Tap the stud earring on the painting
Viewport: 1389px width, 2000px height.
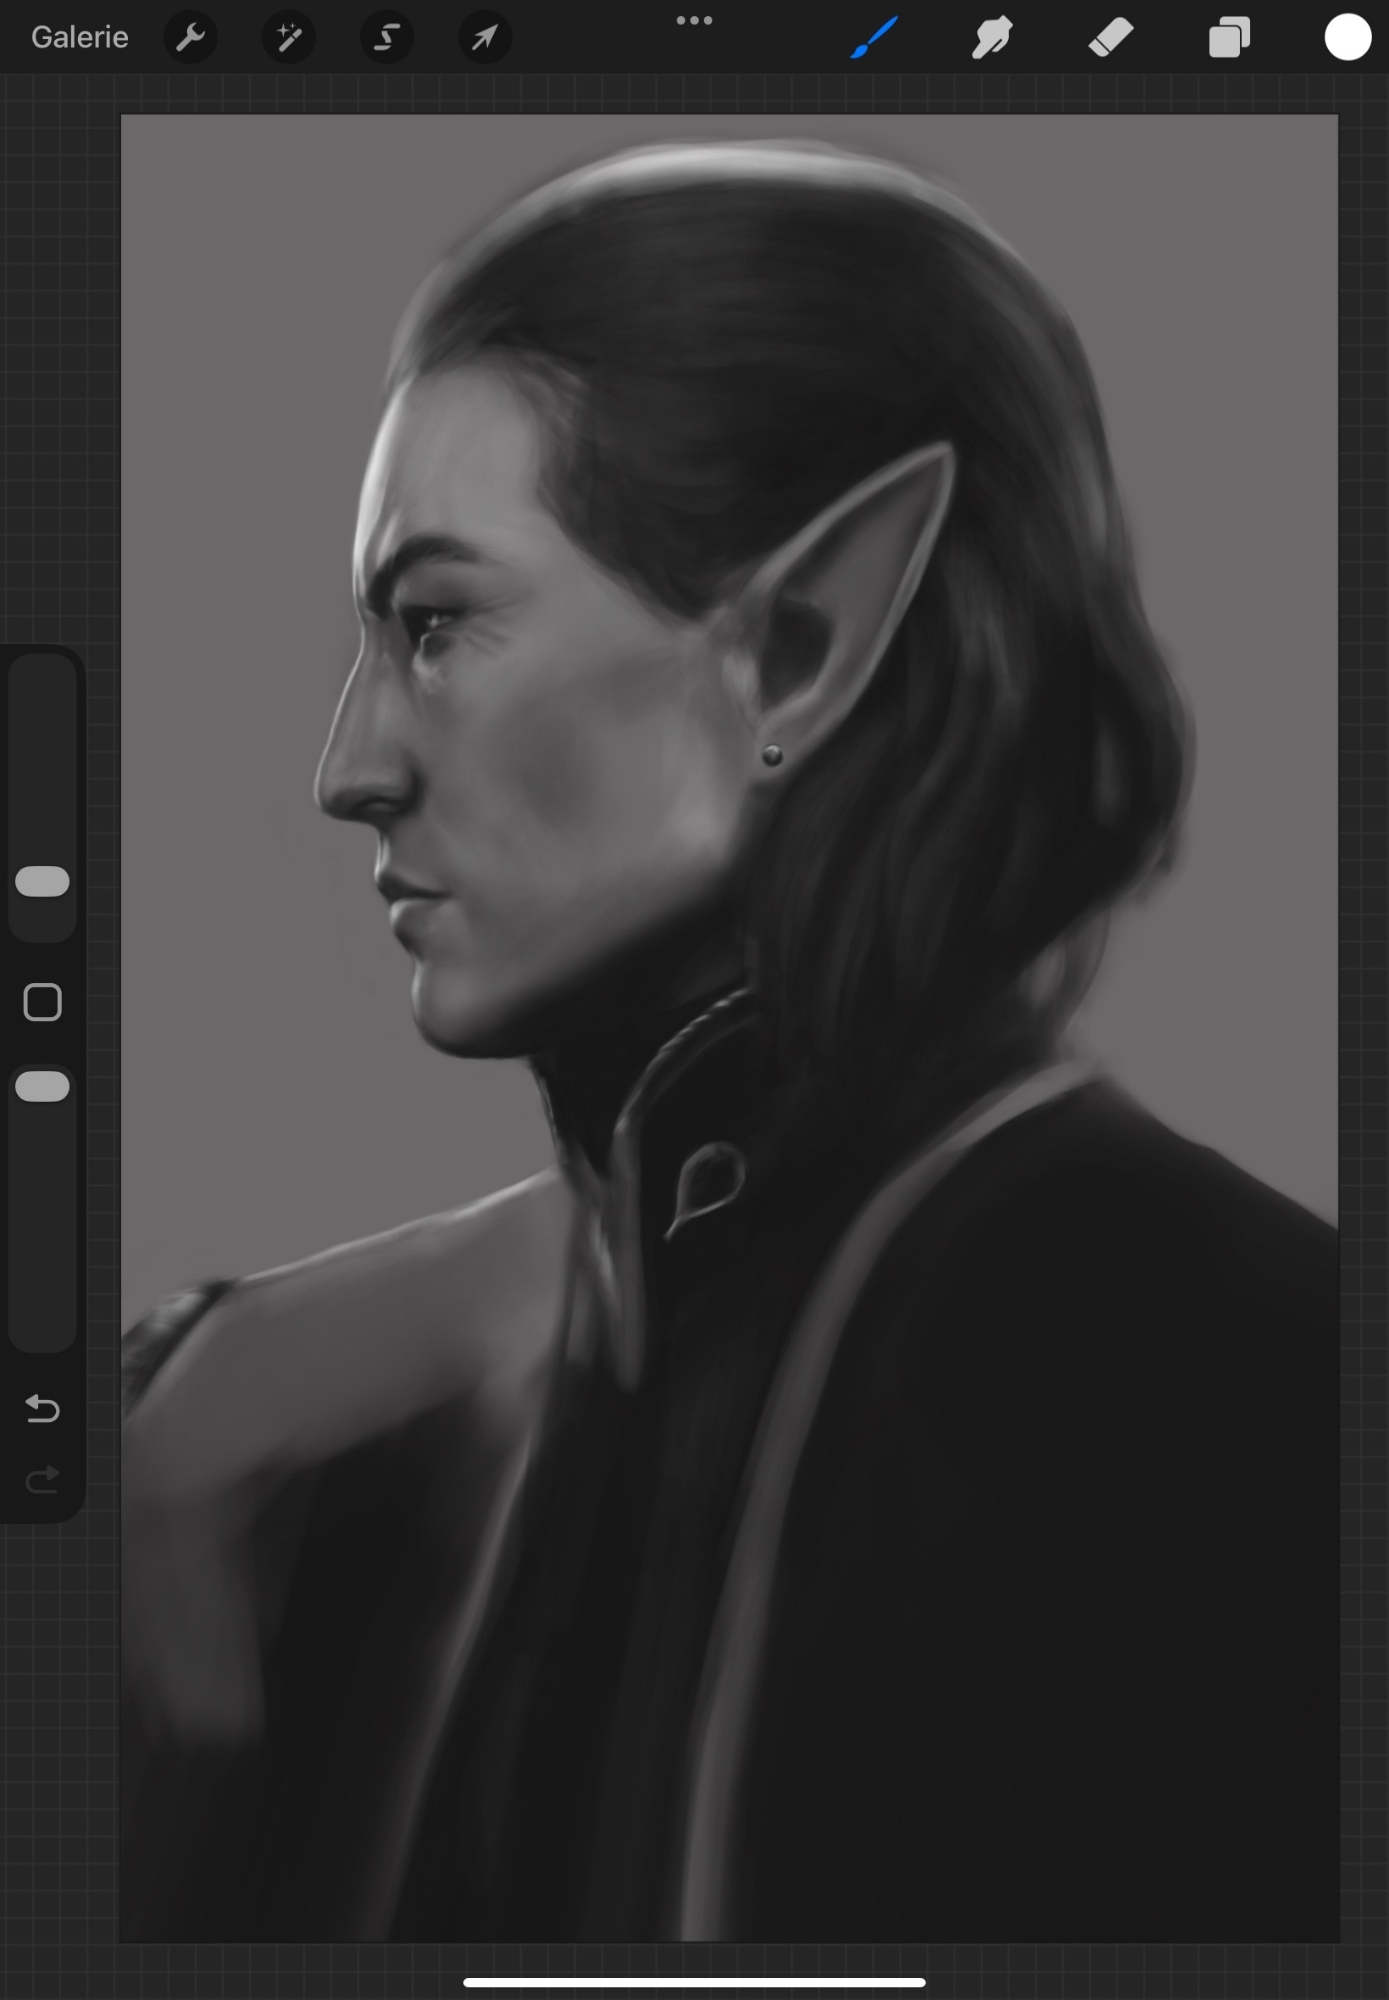pyautogui.click(x=772, y=755)
